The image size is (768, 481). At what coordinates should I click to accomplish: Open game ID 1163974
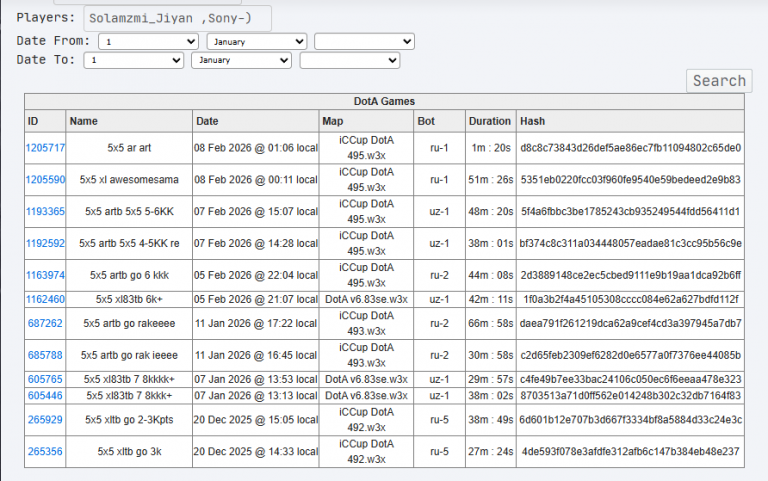(45, 275)
